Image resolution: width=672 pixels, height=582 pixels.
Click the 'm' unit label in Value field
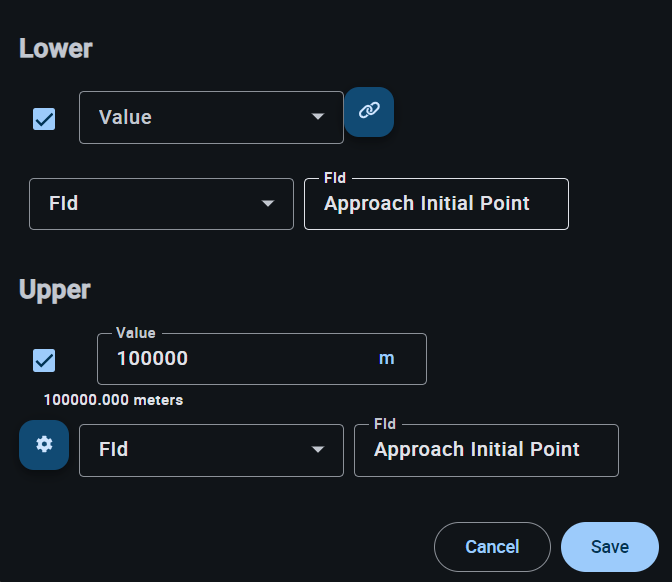point(386,359)
